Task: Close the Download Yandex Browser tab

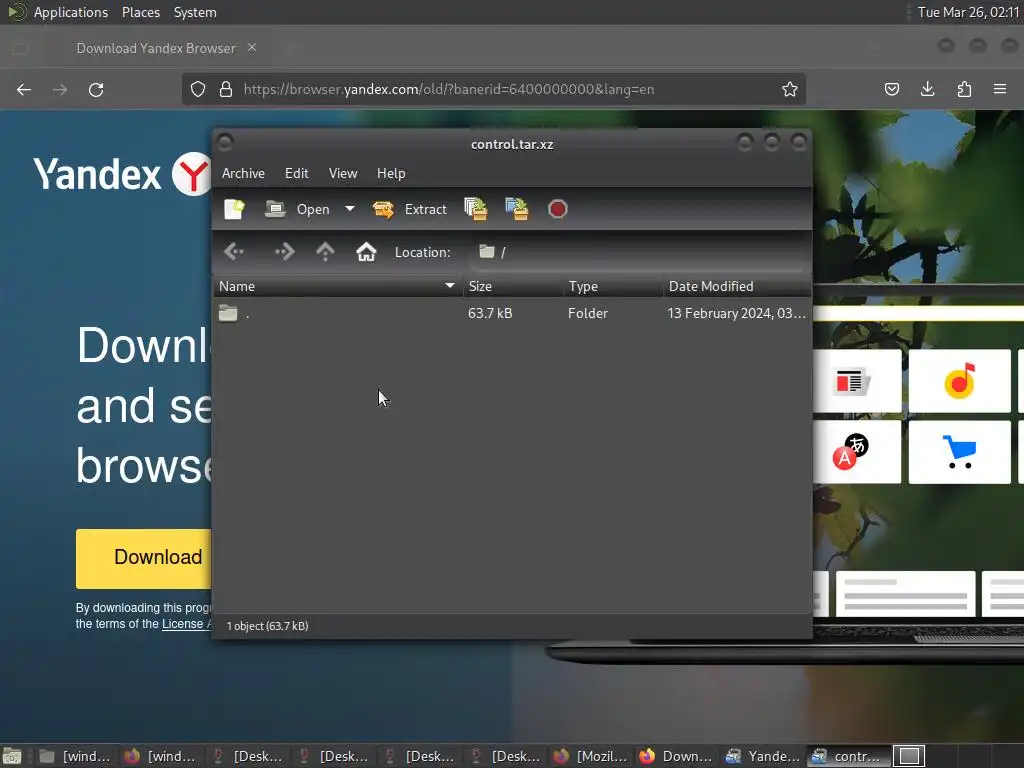Action: point(252,48)
